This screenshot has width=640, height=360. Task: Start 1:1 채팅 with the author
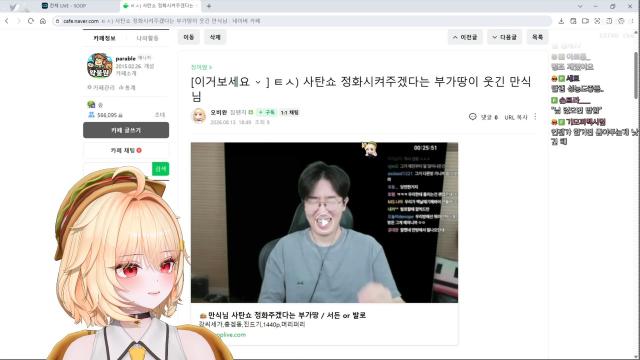[x=289, y=112]
